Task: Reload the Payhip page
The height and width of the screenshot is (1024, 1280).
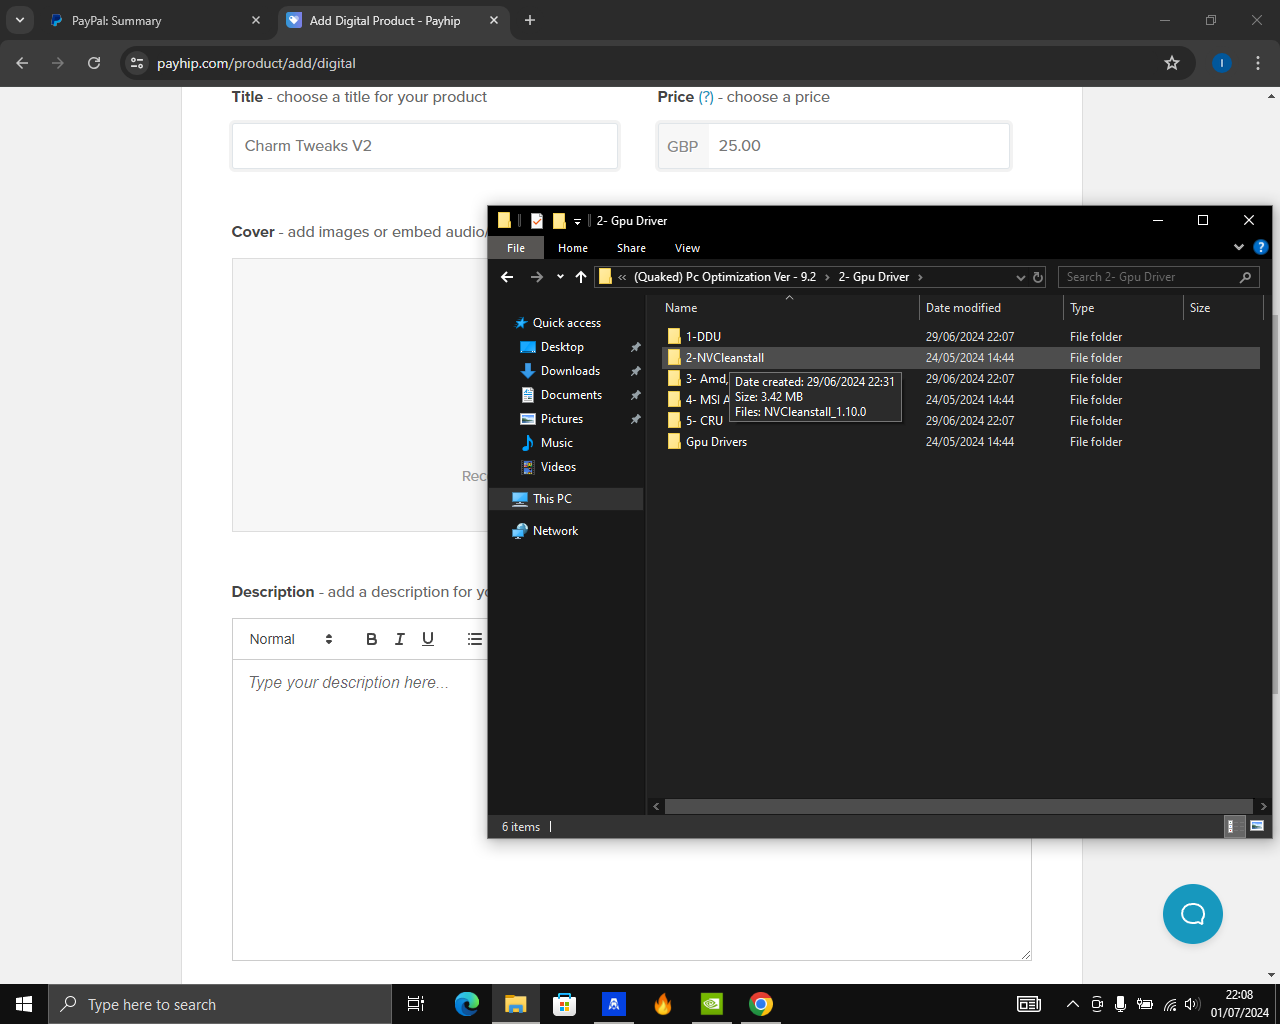Action: [x=94, y=63]
